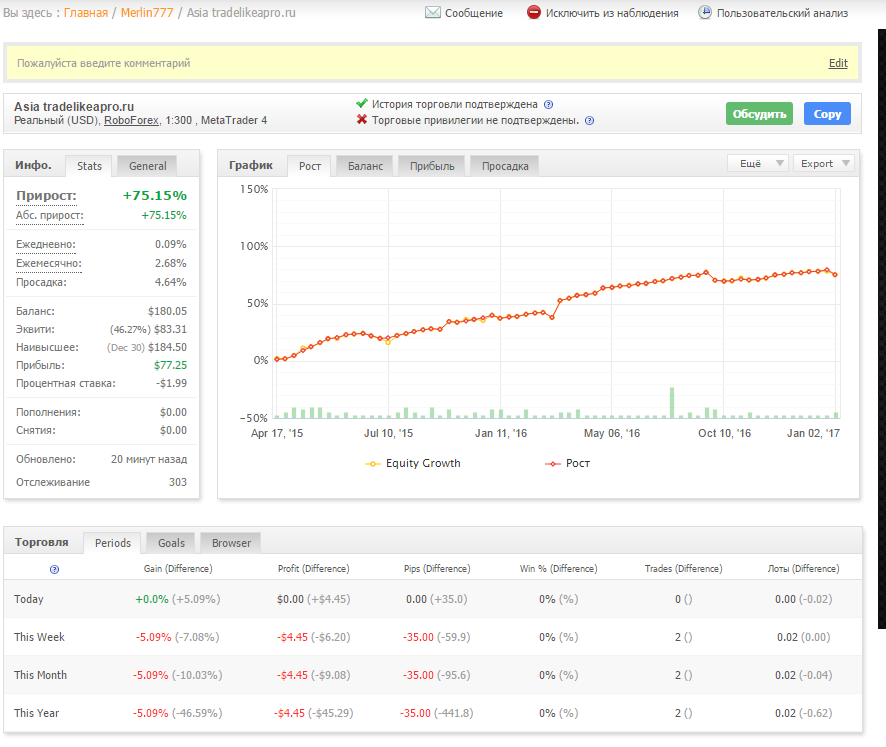Click the interest value -$1.99
Screen dimensions: 886x747
coord(171,383)
